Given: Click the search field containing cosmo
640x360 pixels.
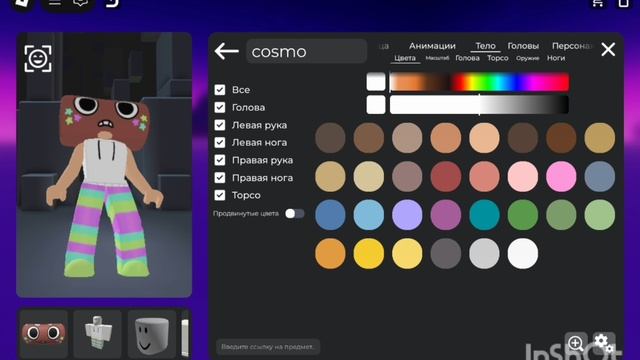Looking at the screenshot, I should [307, 51].
